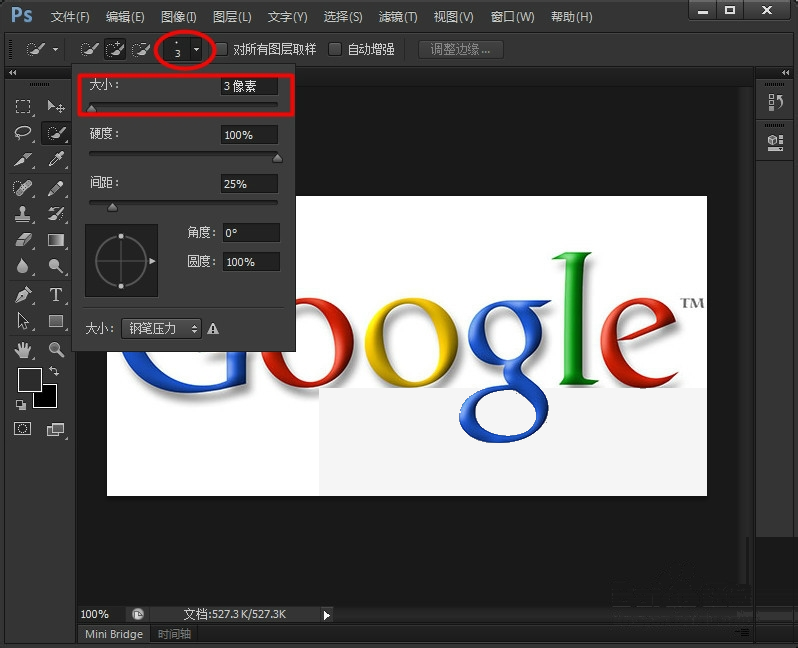798x648 pixels.
Task: Pick the Clone Stamp tool
Action: click(22, 213)
